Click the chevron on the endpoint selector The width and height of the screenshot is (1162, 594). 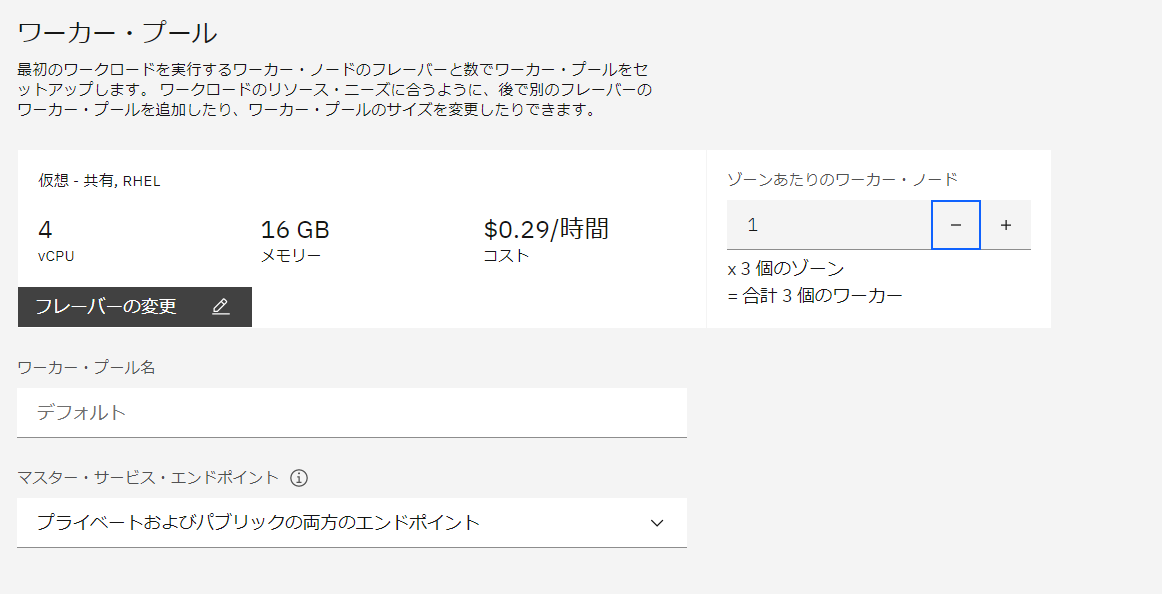656,522
